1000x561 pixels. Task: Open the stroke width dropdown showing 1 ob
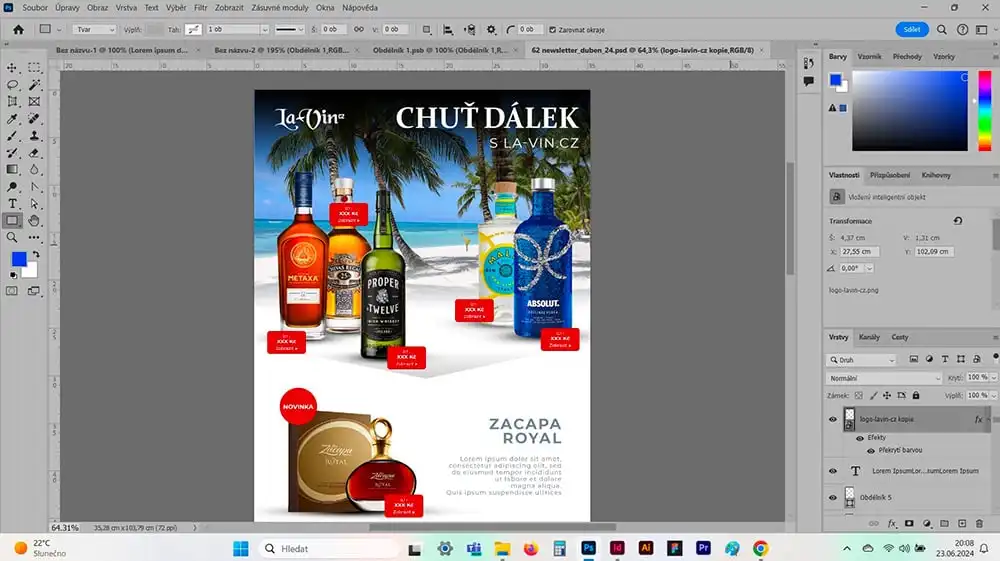265,29
